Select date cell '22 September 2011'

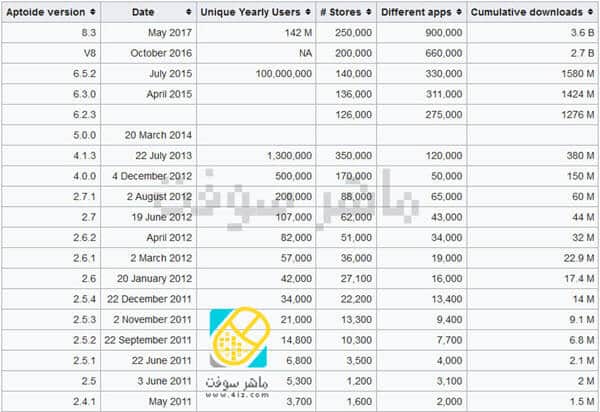pyautogui.click(x=148, y=340)
